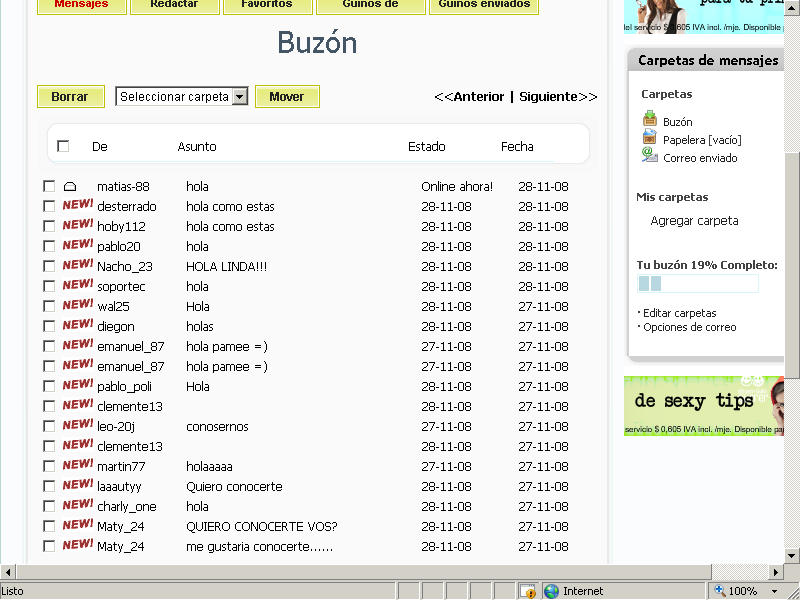Viewport: 800px width, 600px height.
Task: Check the box for soportec message
Action: click(49, 286)
